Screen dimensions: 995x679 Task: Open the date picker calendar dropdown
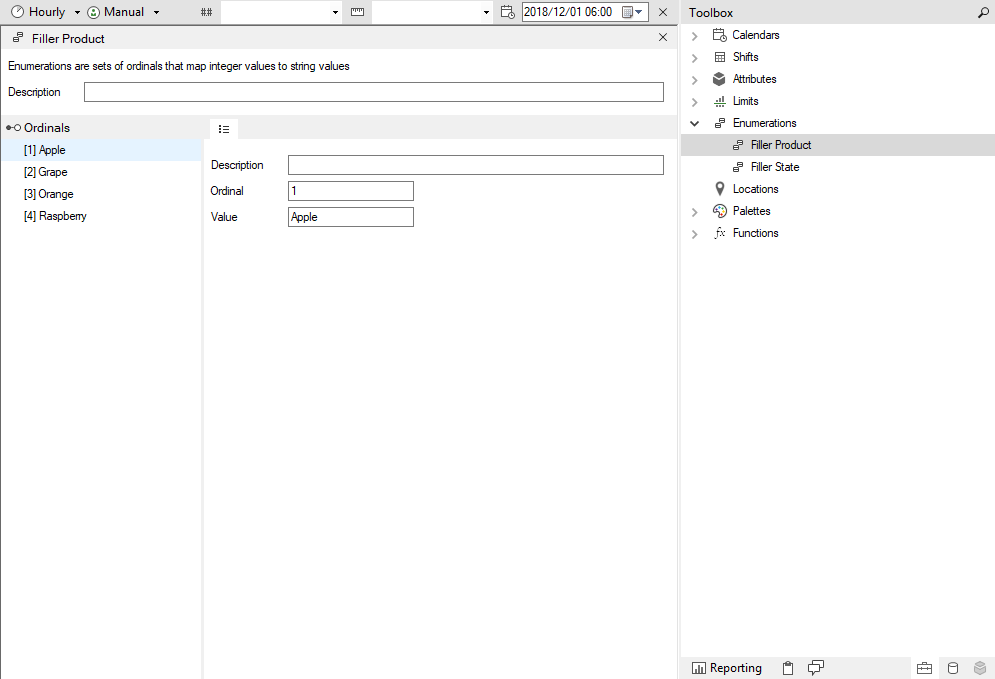(x=633, y=12)
